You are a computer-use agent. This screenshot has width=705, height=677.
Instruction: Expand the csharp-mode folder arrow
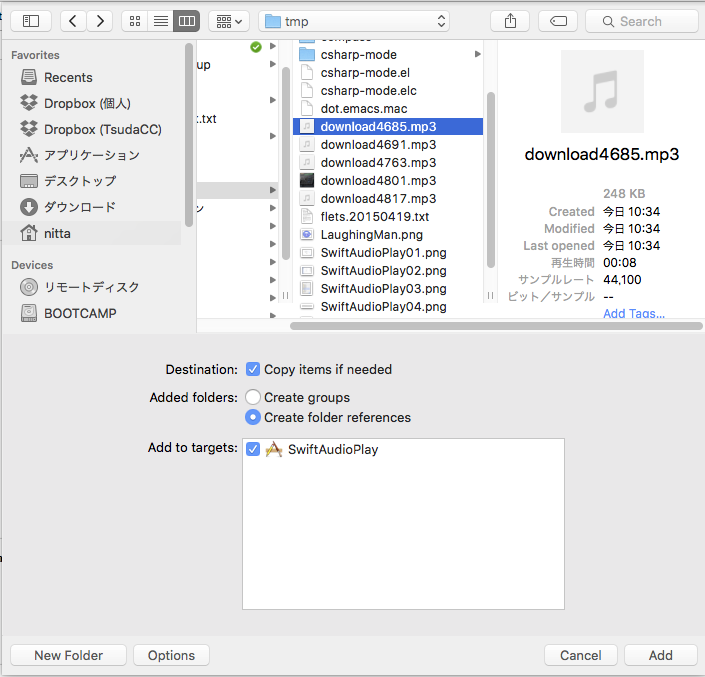pos(477,54)
